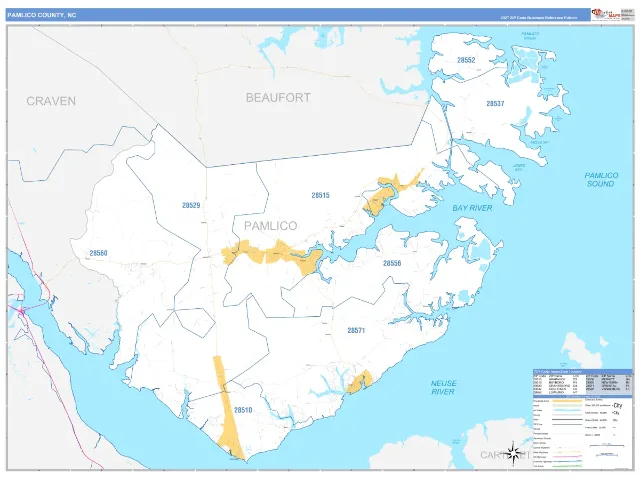Click the CARTERET county label
Screen dimensions: 640x480
pos(505,455)
